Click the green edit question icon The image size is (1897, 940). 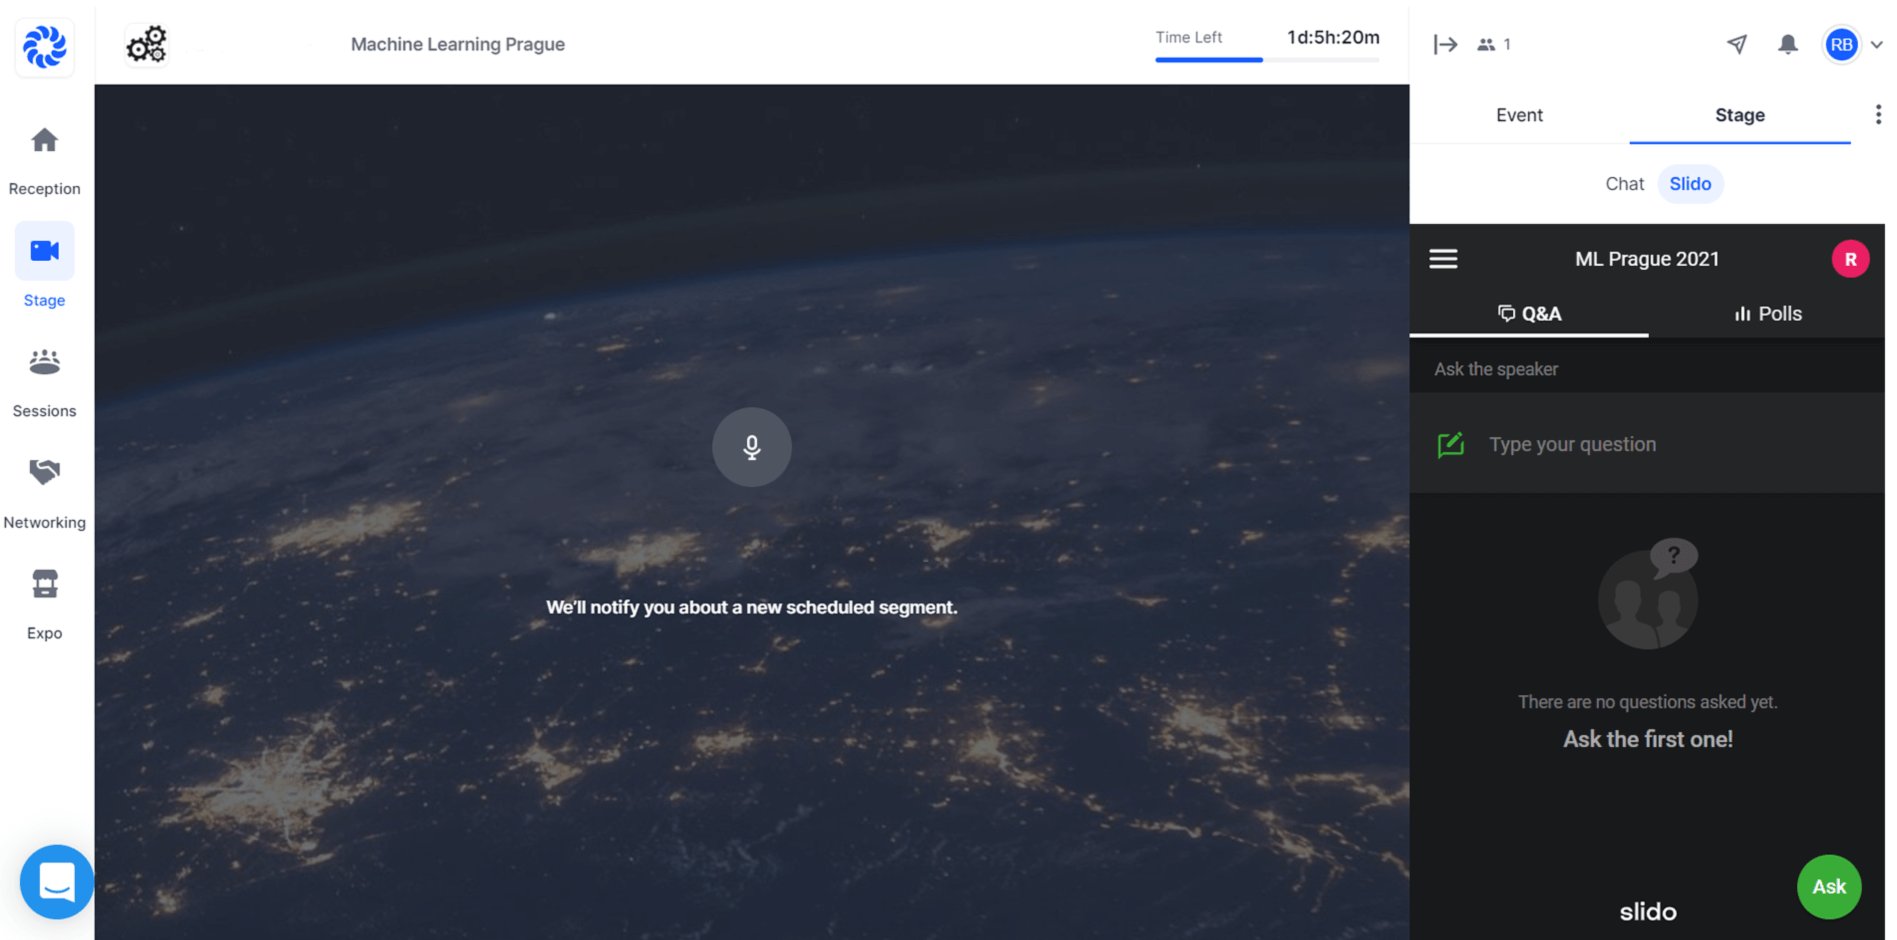tap(1450, 444)
